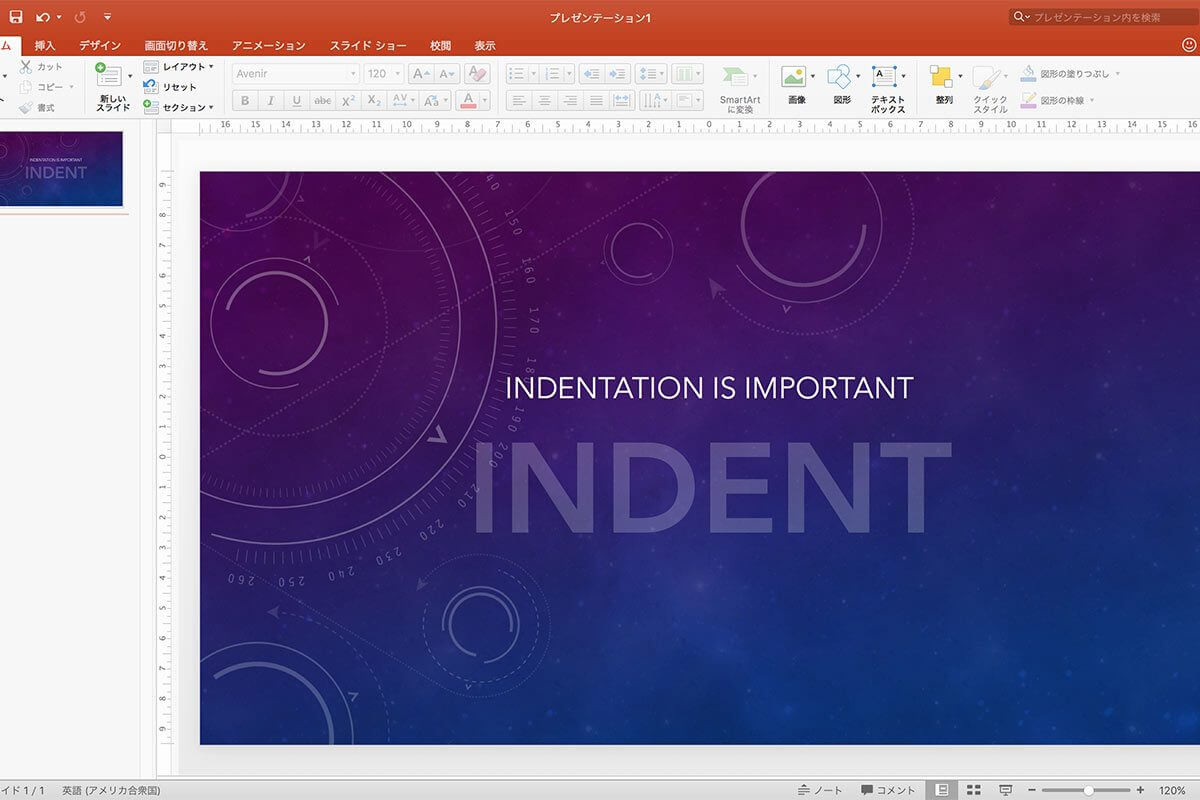
Task: Increase font size with the large A icon
Action: (x=421, y=74)
